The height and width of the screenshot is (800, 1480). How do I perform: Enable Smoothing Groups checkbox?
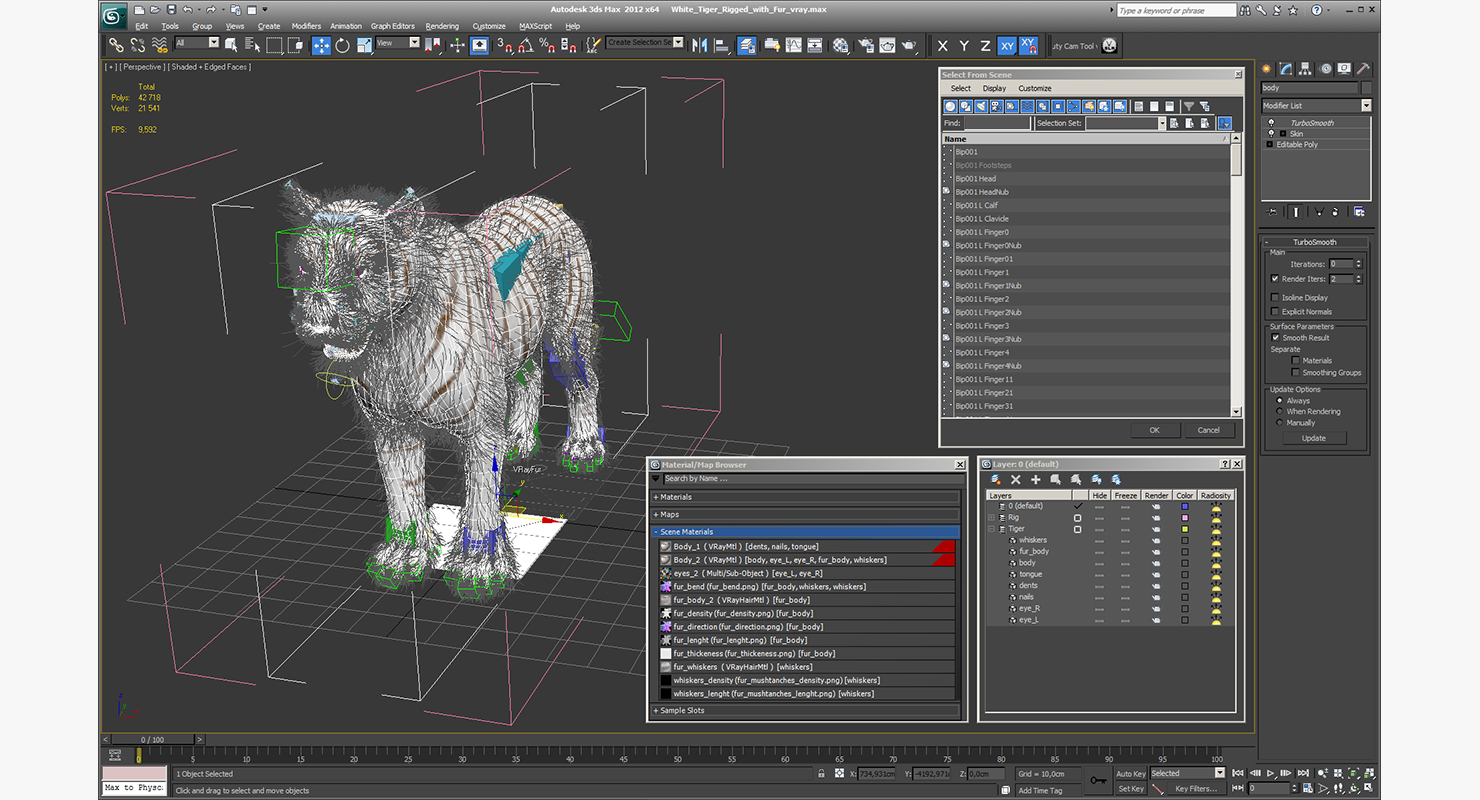point(1296,372)
